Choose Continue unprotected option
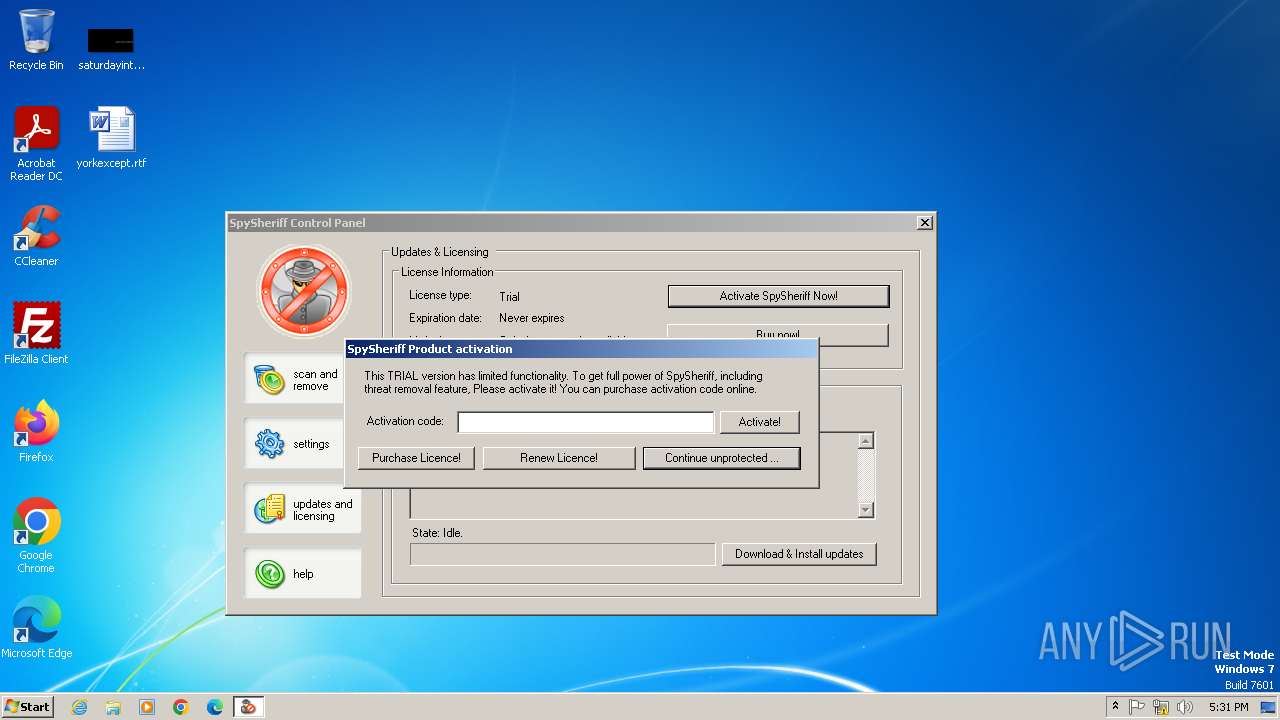The width and height of the screenshot is (1280, 720). 722,458
